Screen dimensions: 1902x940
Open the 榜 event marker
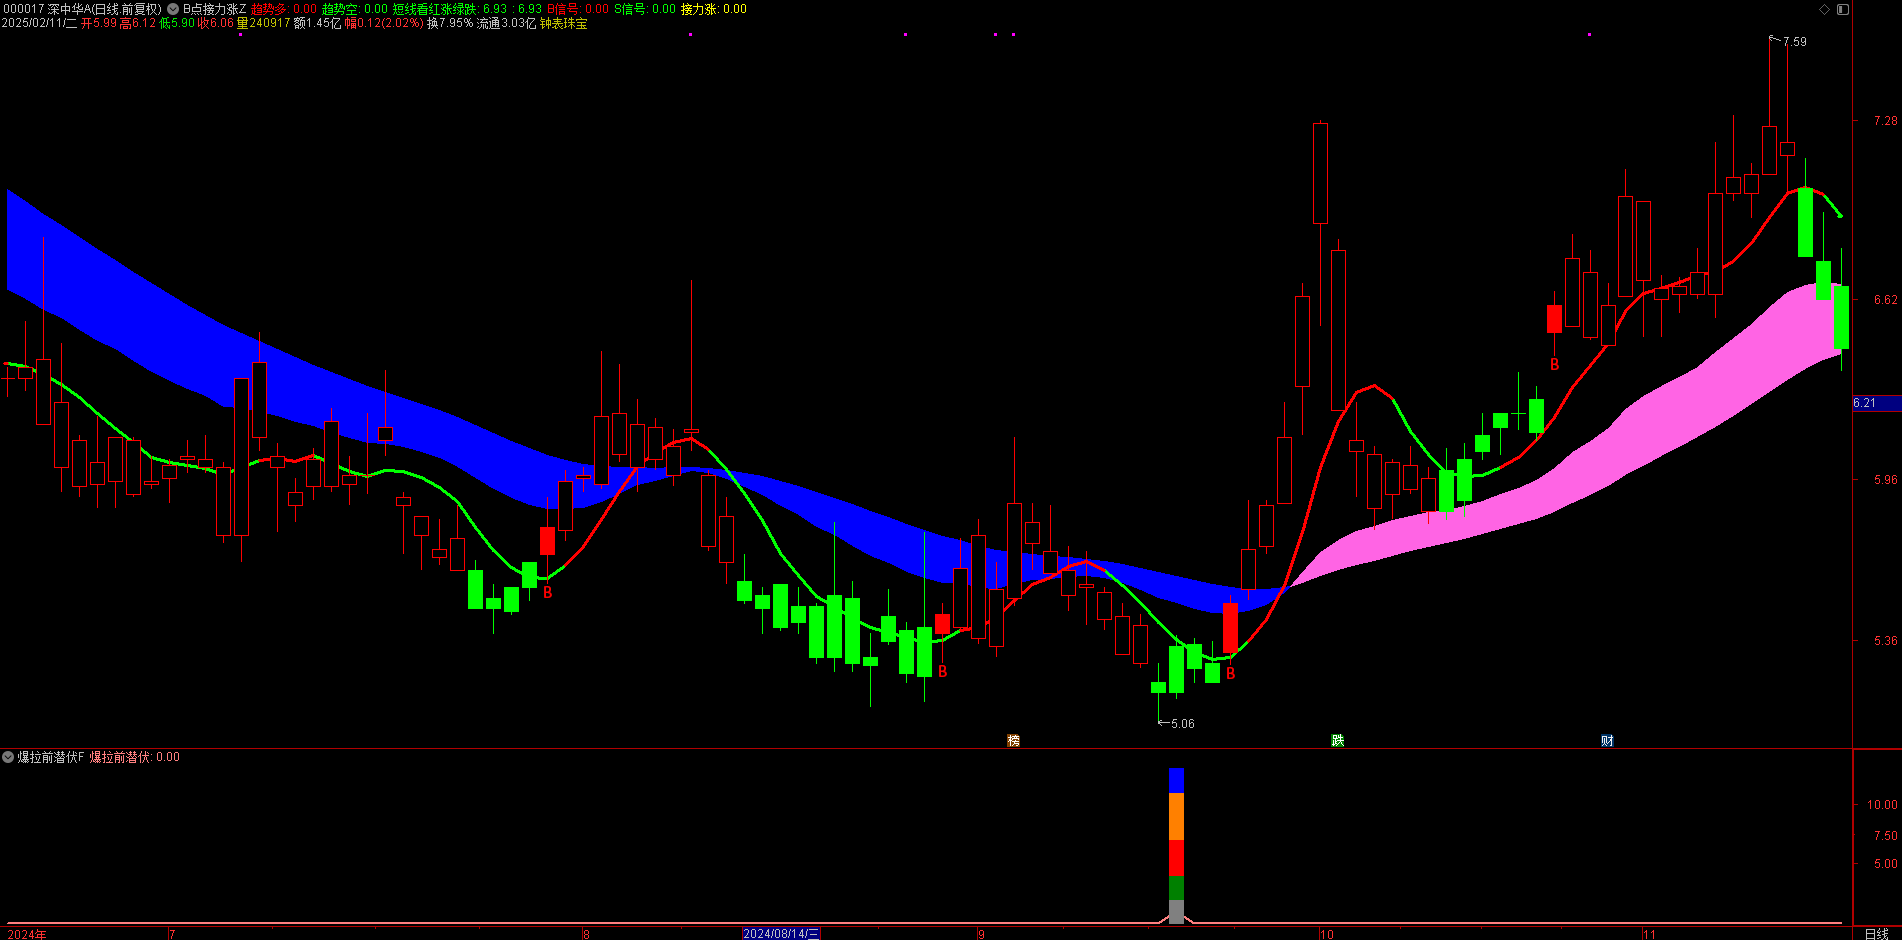(1013, 740)
